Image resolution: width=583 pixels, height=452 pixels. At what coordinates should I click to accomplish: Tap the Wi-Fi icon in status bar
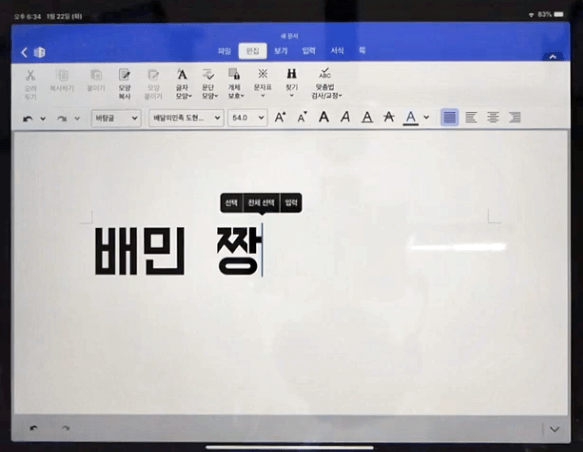532,15
